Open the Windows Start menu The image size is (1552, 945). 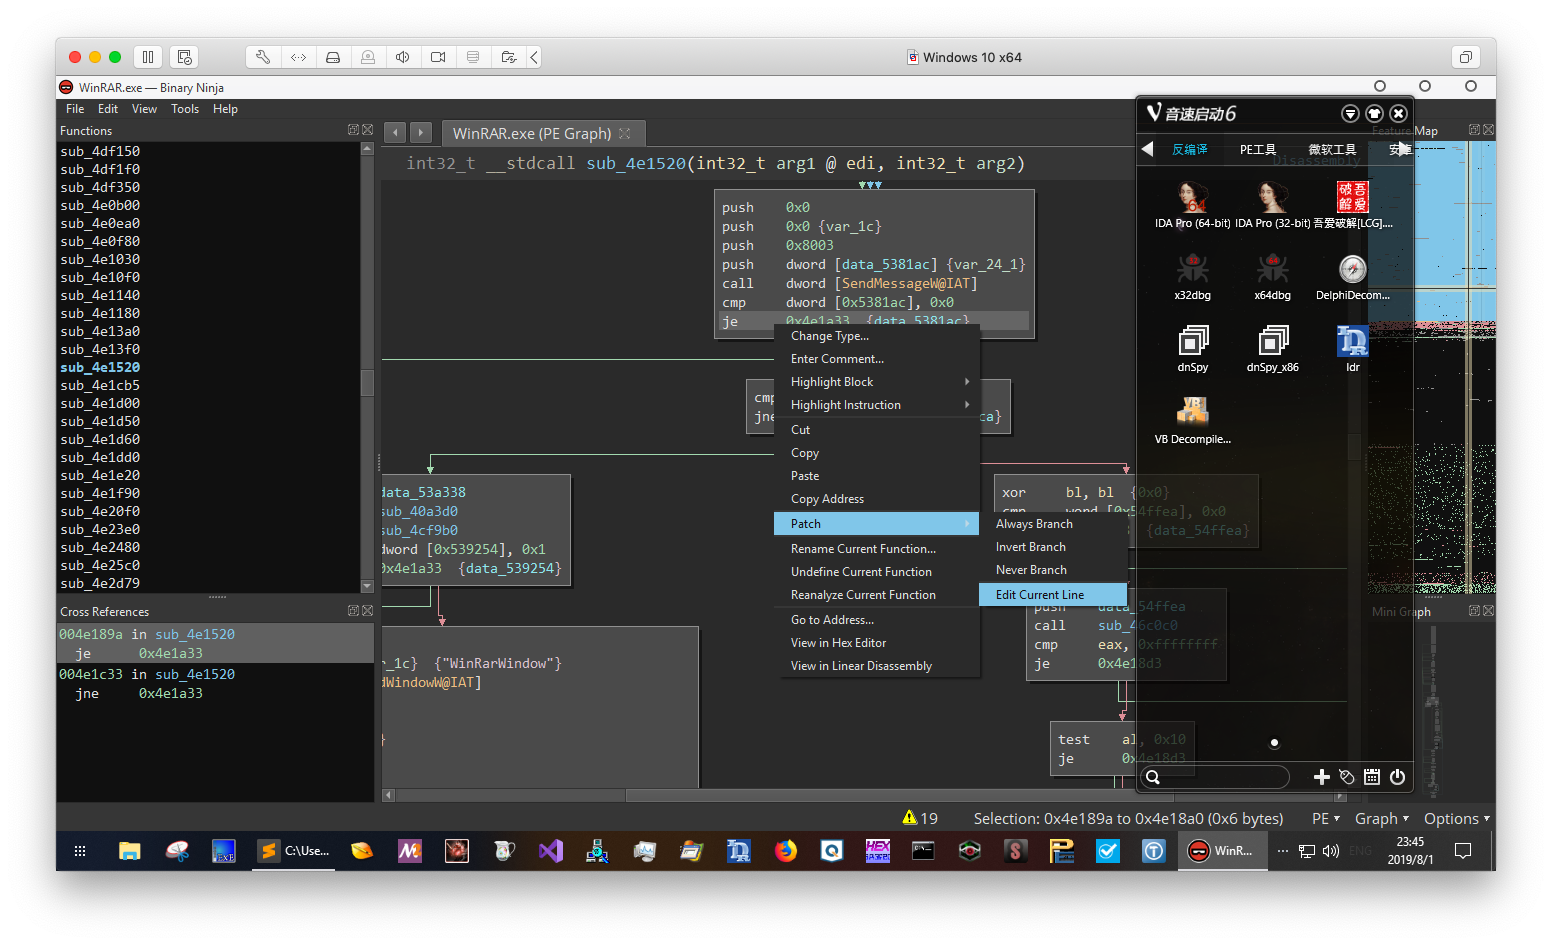pos(80,851)
